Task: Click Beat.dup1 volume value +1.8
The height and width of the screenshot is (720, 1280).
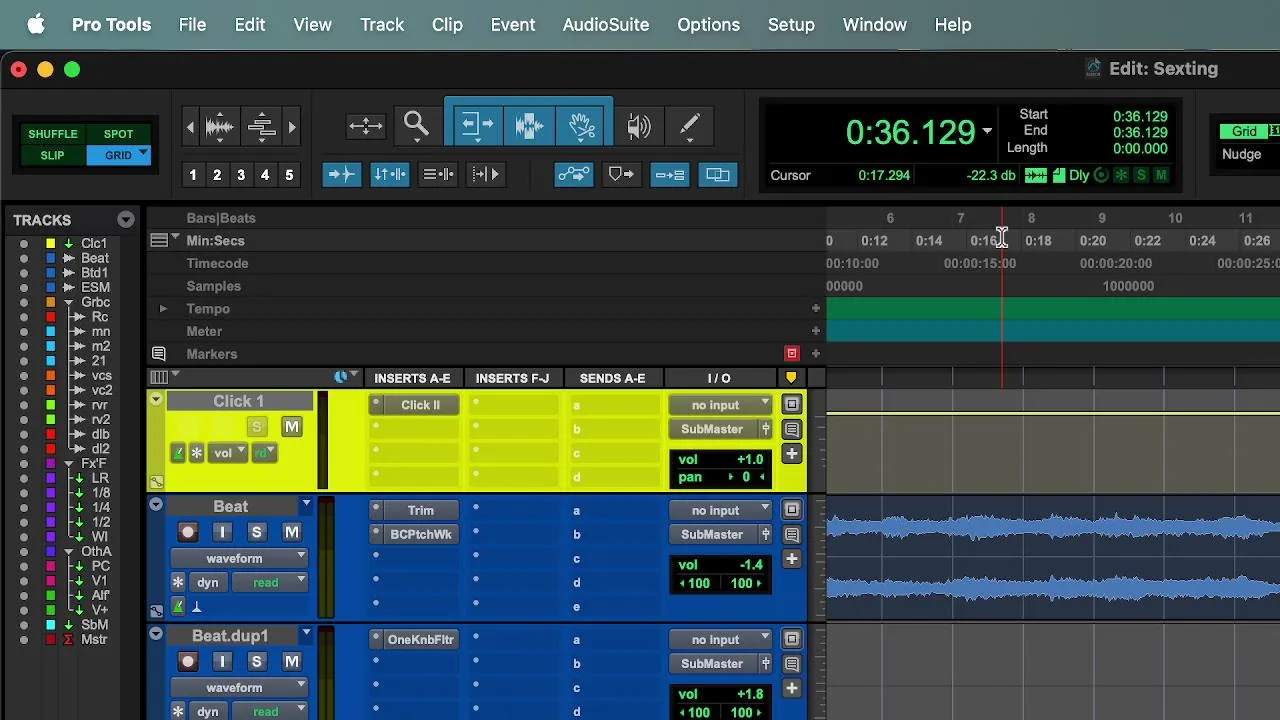Action: pos(750,694)
